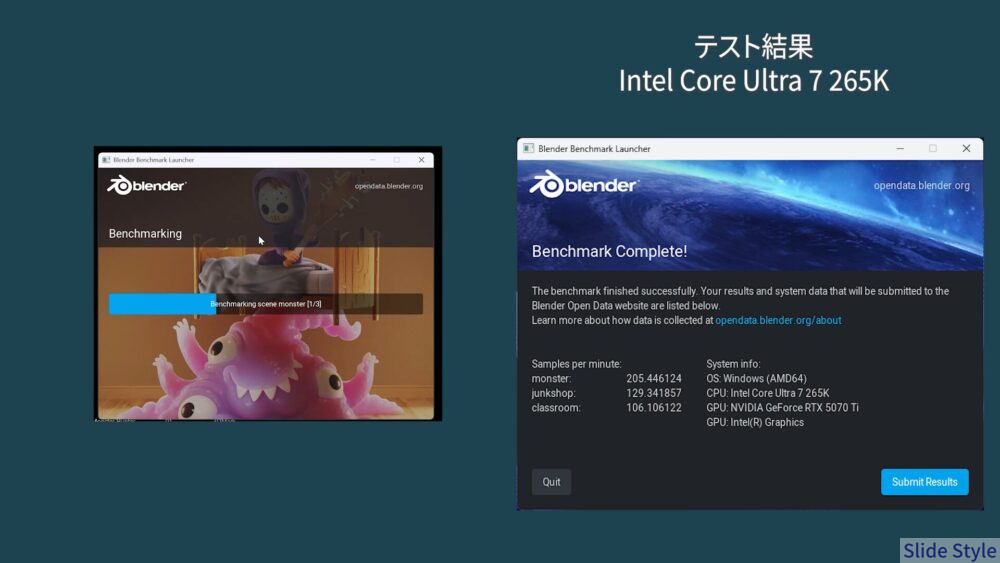
Task: Click the 'junkshop:' label
Action: point(554,393)
